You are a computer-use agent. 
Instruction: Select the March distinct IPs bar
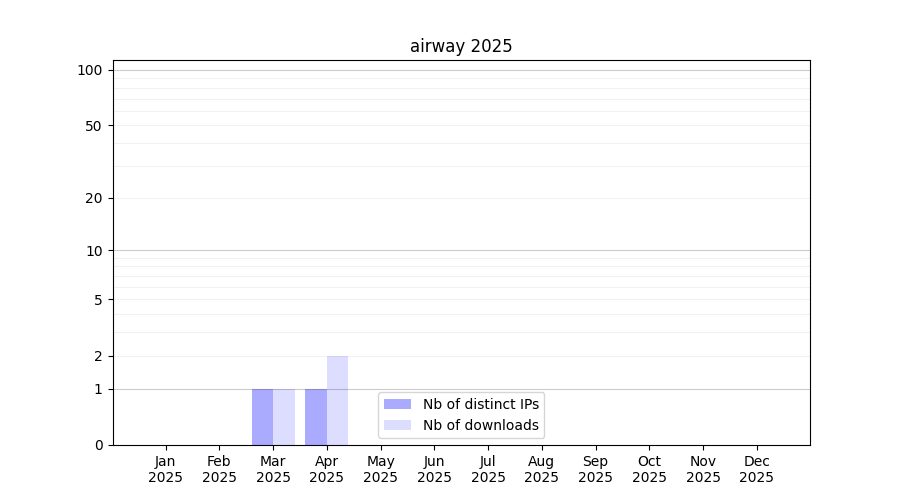tap(262, 417)
